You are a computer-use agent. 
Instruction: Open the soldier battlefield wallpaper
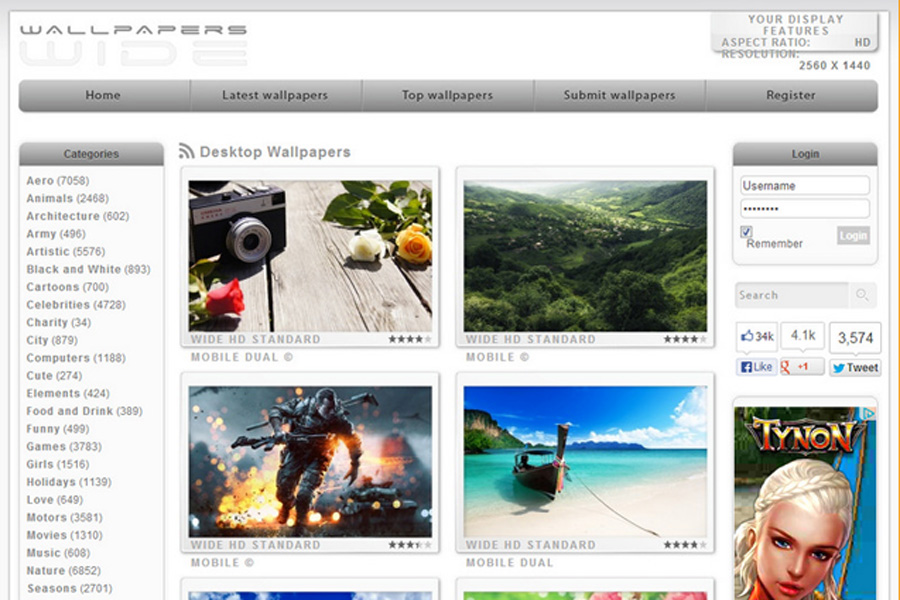[x=310, y=462]
